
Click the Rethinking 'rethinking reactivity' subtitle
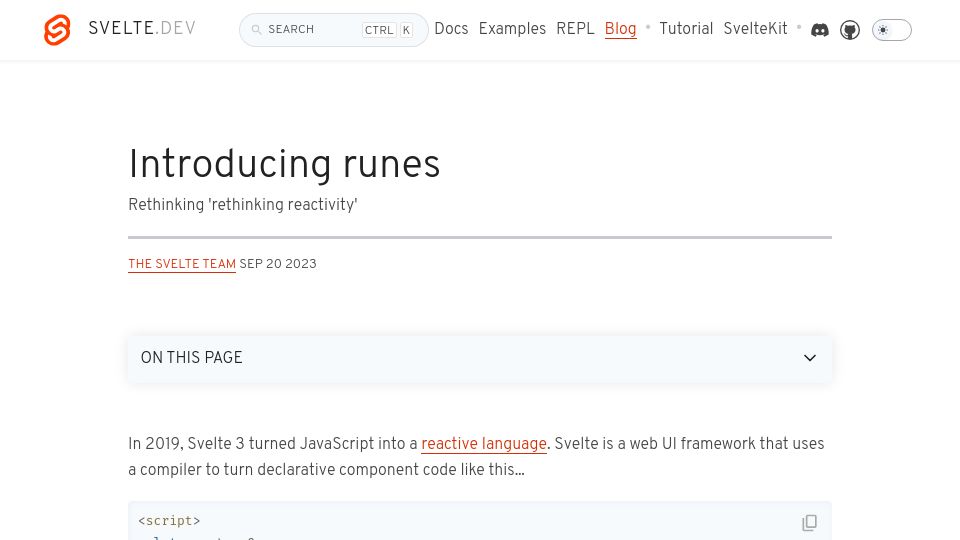click(x=242, y=204)
